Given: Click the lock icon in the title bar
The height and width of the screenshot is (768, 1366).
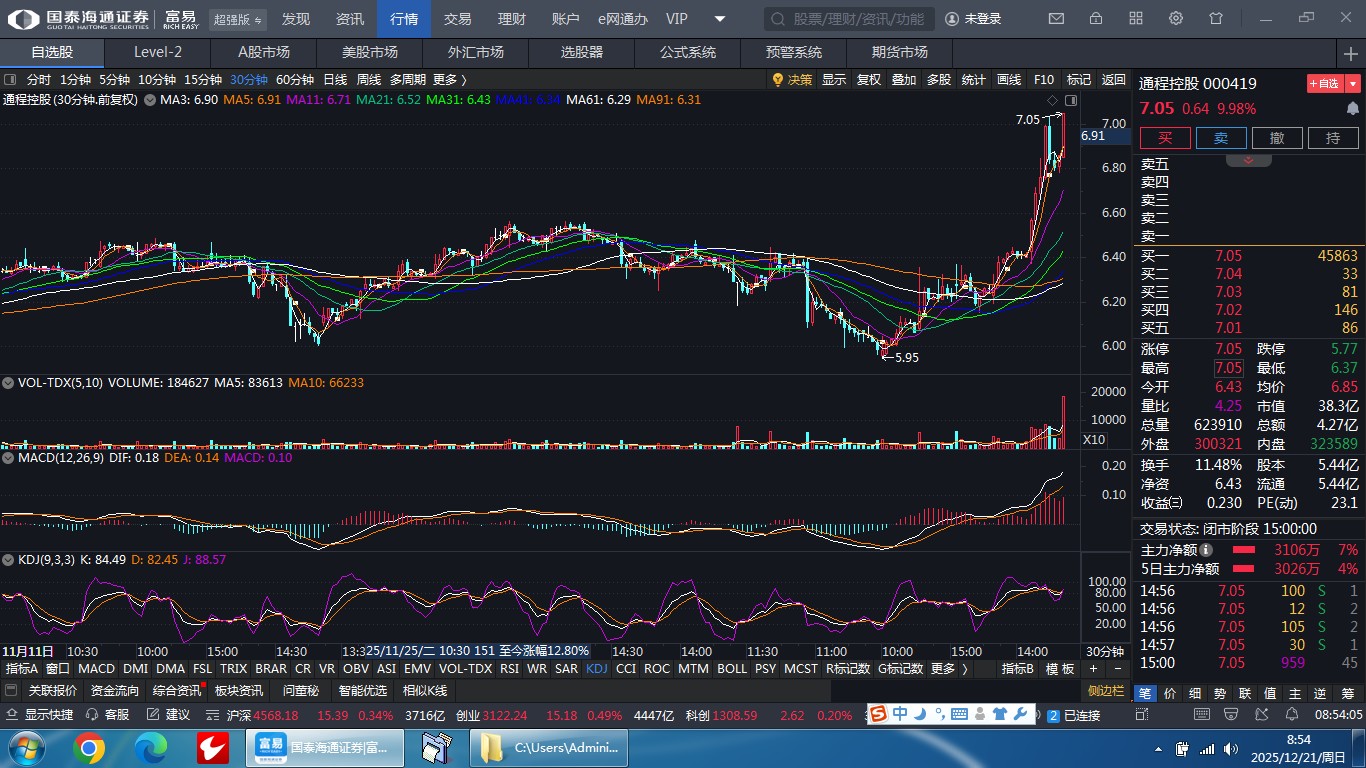Looking at the screenshot, I should coord(1096,19).
